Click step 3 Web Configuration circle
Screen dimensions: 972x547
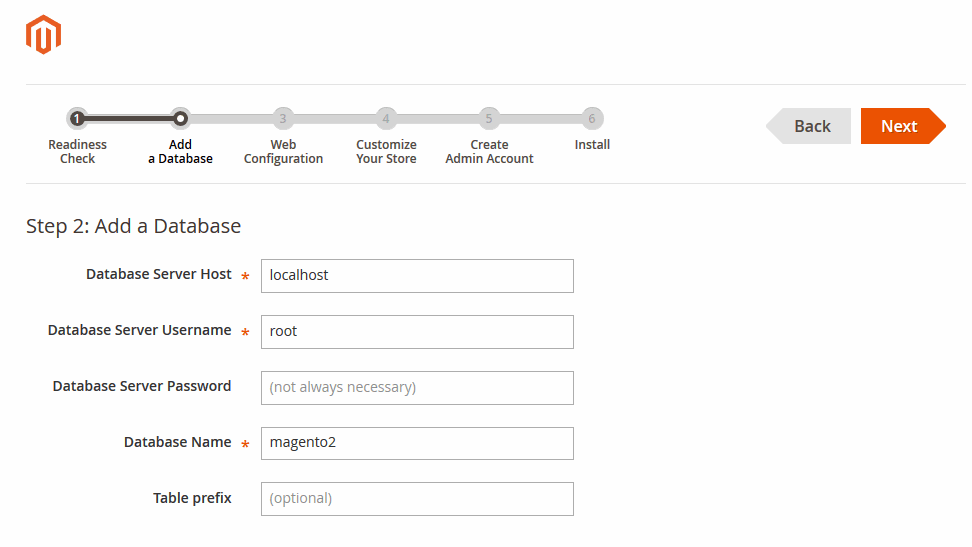click(x=283, y=119)
